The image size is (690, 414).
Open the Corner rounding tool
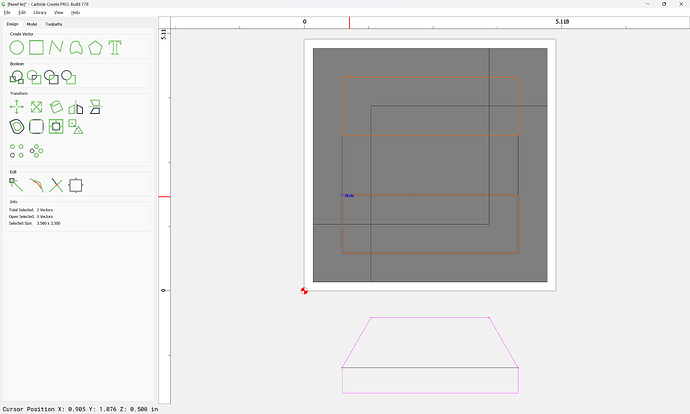pos(37,127)
